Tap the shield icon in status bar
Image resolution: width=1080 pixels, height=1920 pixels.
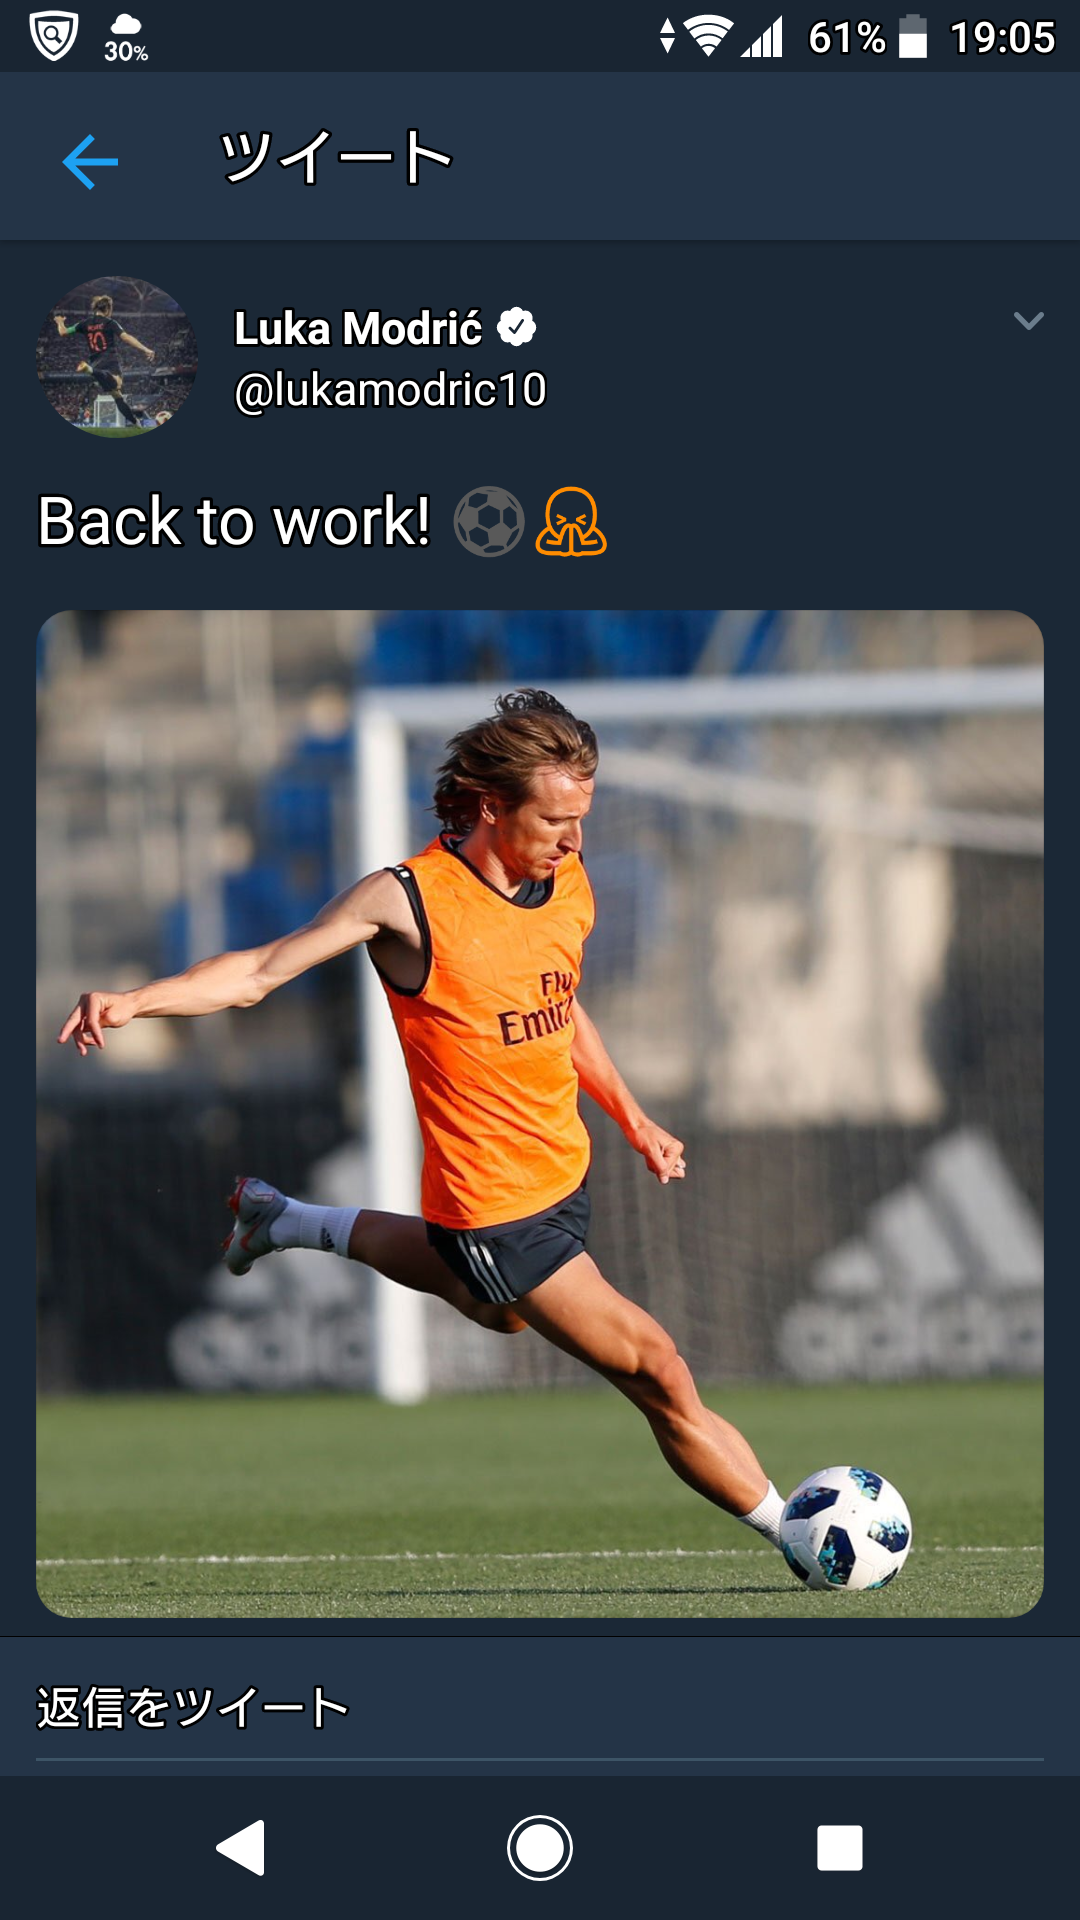(x=53, y=37)
